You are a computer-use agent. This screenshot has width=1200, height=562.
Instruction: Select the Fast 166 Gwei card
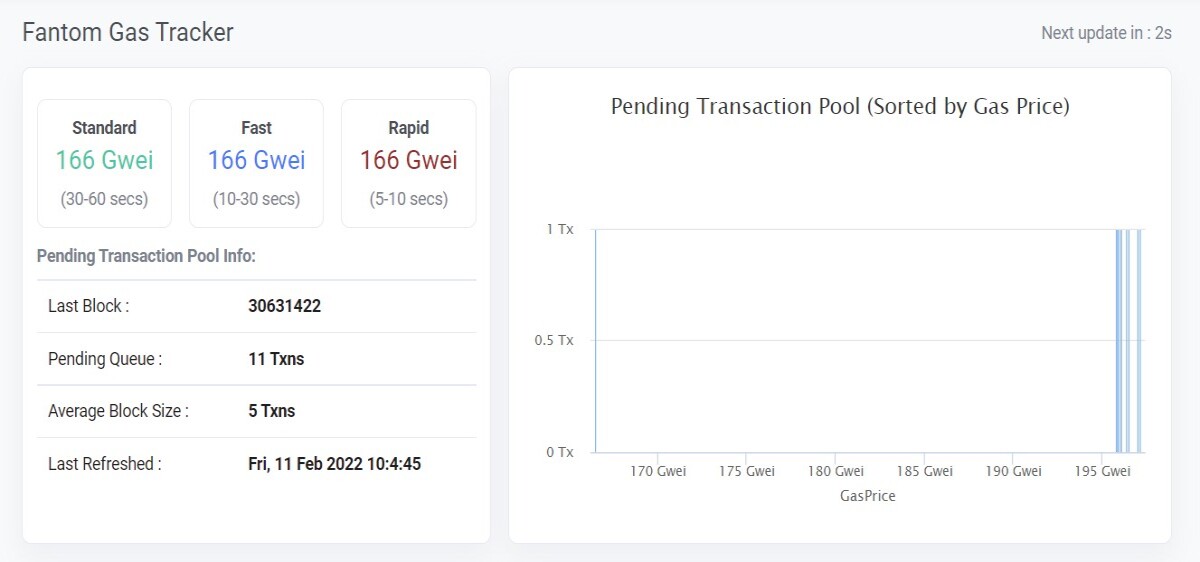pyautogui.click(x=256, y=163)
